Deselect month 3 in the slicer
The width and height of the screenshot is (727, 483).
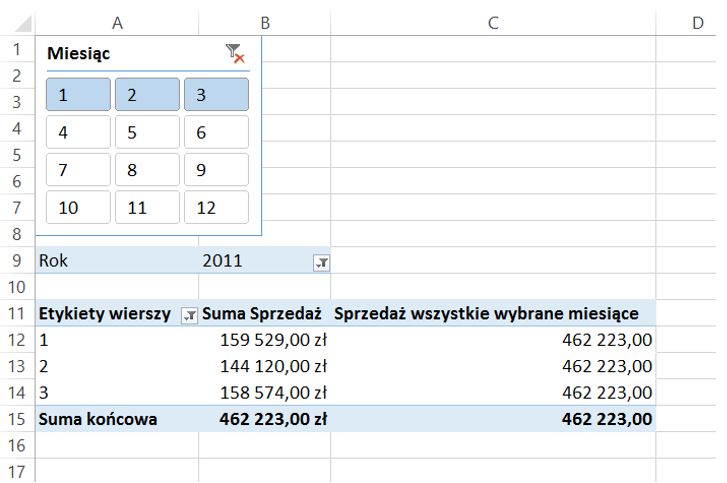tap(216, 95)
